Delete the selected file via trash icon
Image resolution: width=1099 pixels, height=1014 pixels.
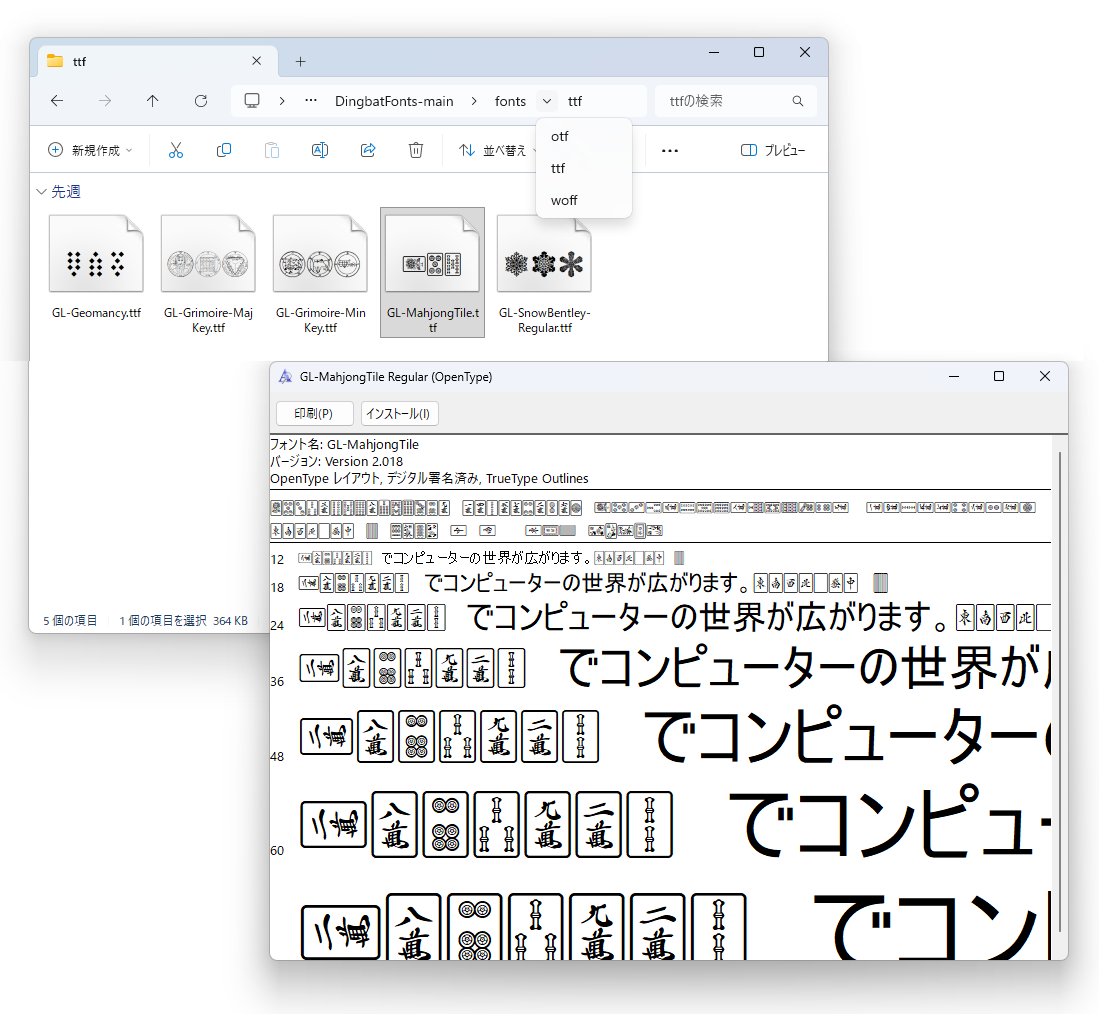click(416, 150)
